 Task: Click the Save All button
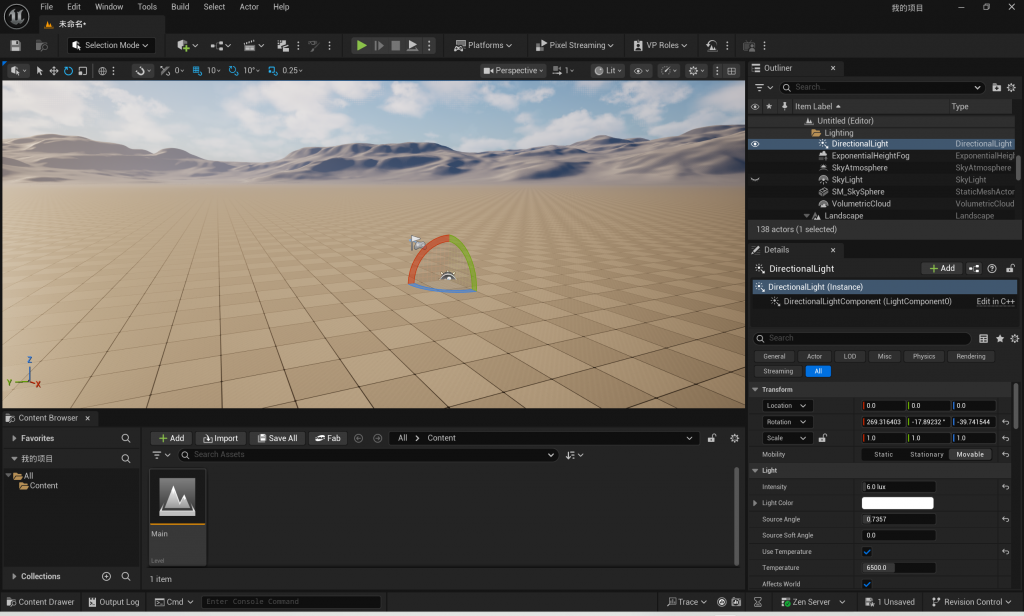tap(277, 438)
